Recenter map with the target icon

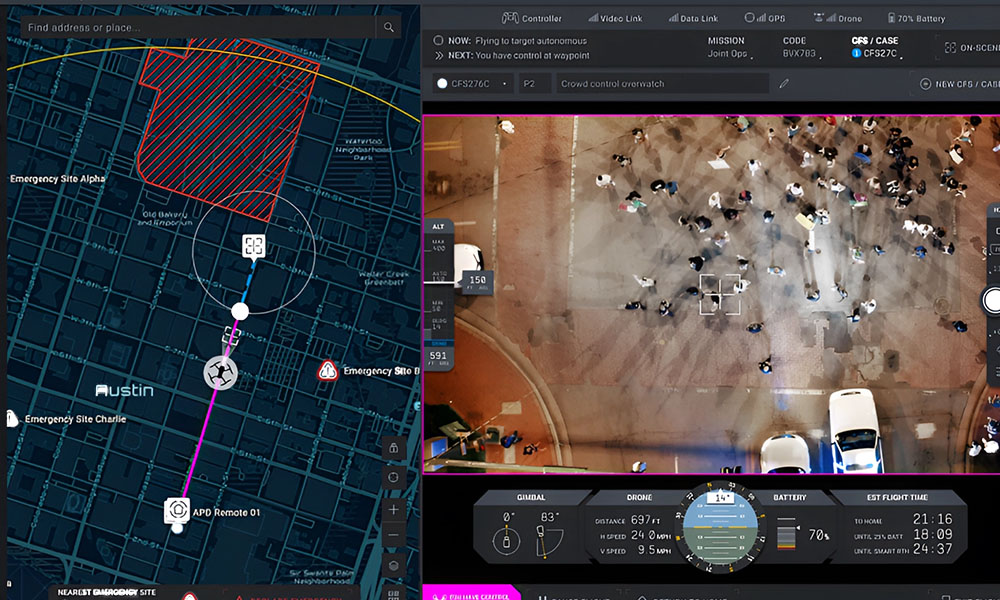click(x=394, y=478)
